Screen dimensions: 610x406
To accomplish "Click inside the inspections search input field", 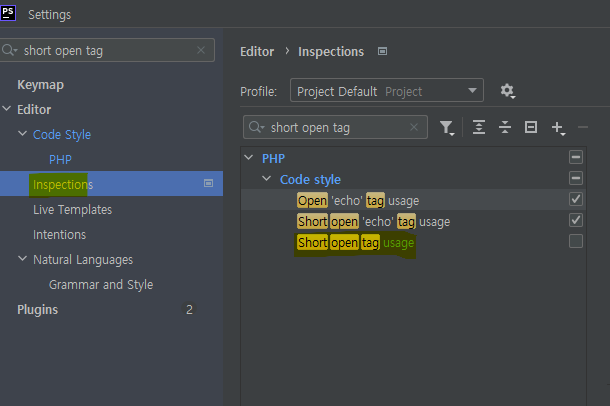I will point(335,127).
